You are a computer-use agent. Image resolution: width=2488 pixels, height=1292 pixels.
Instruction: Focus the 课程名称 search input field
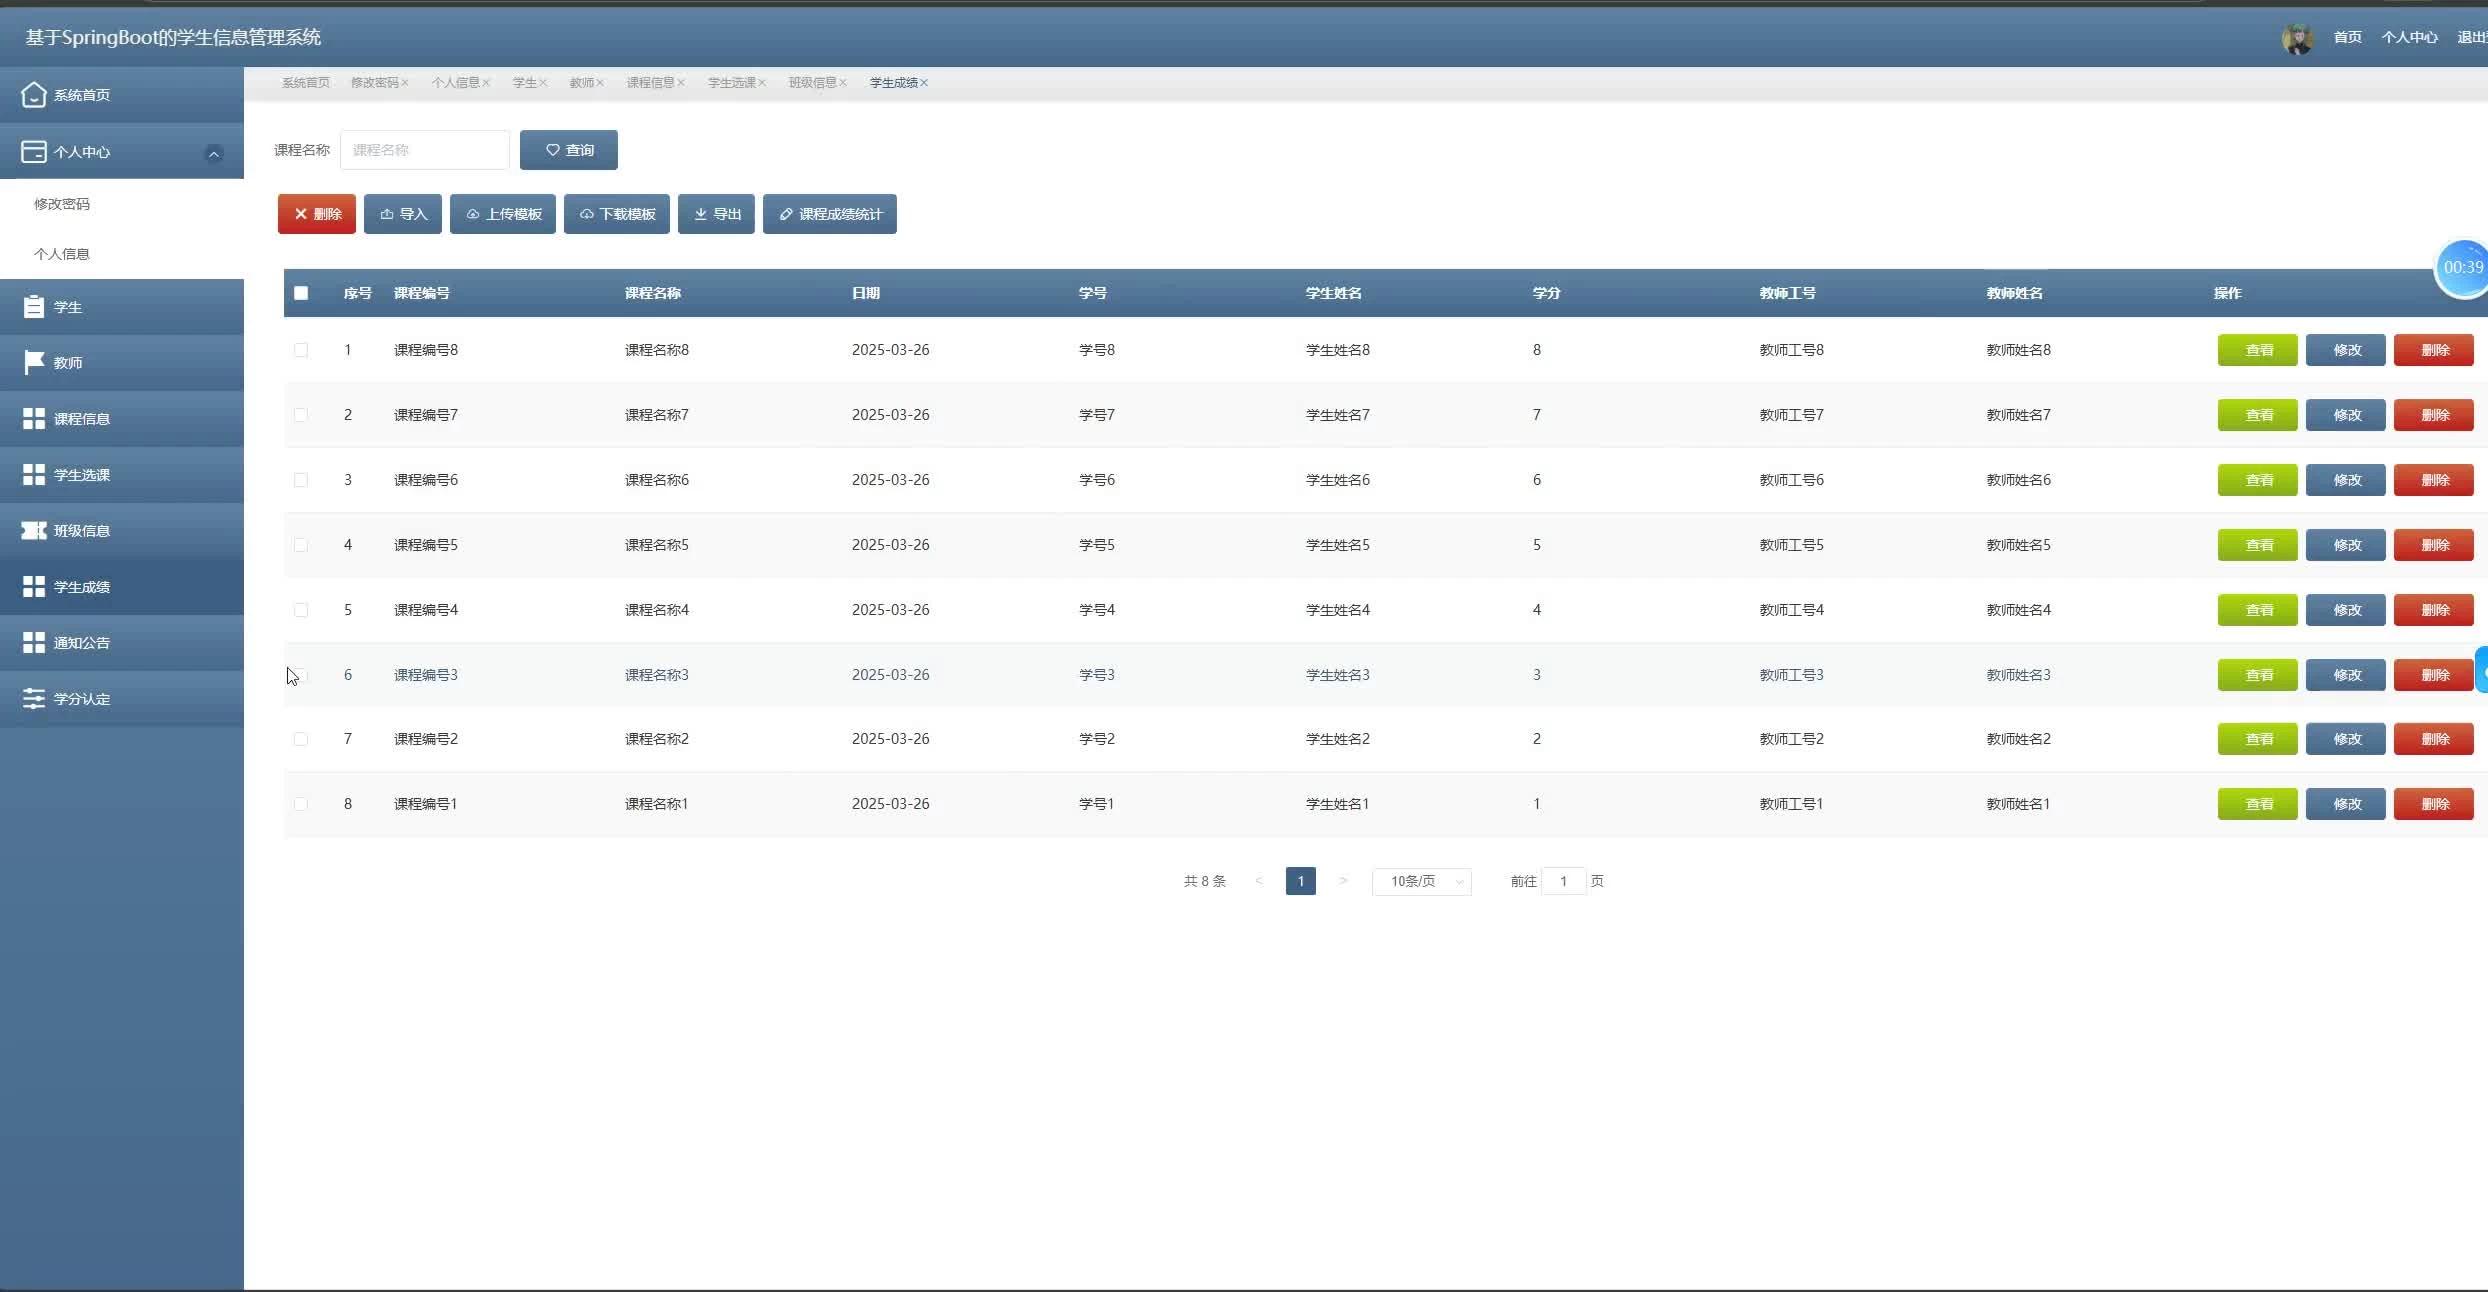[425, 150]
